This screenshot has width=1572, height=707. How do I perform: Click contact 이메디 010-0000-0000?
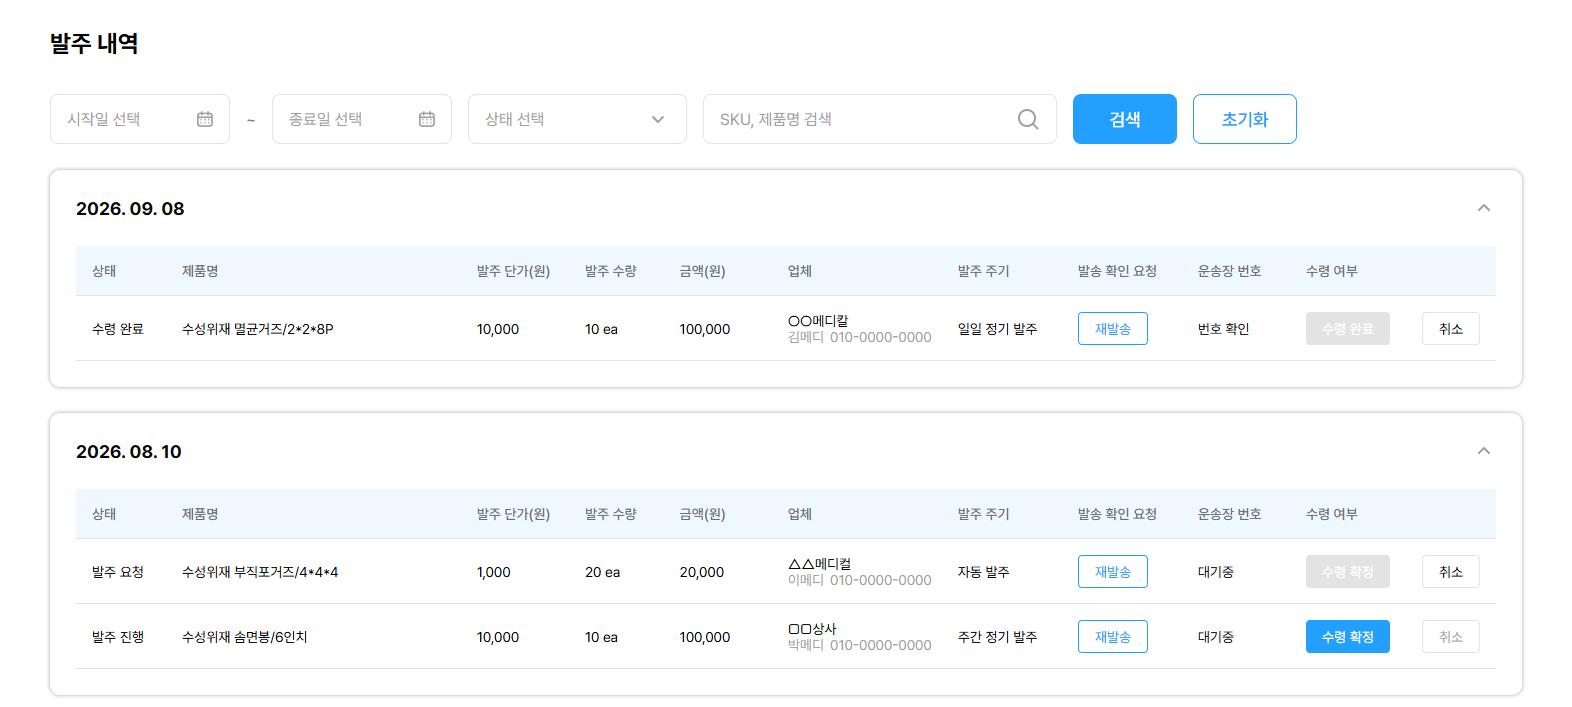click(860, 581)
